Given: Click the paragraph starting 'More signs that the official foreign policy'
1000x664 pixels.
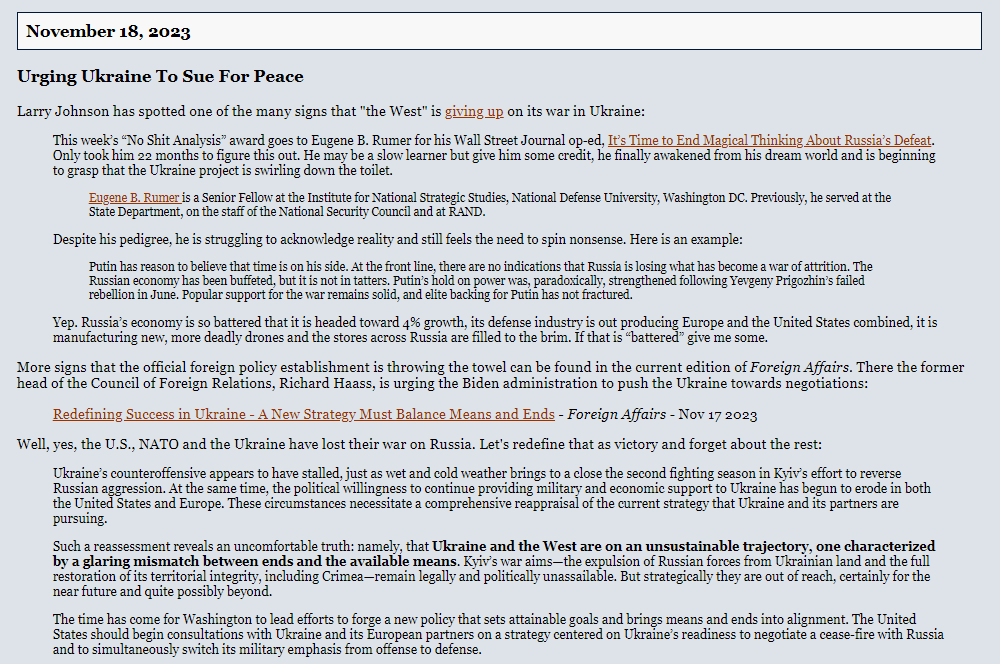Looking at the screenshot, I should pyautogui.click(x=490, y=375).
